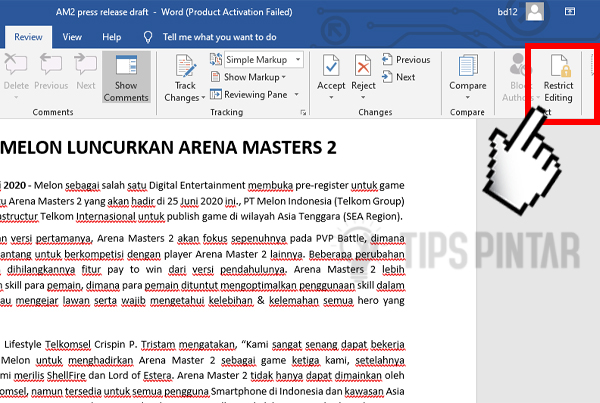The width and height of the screenshot is (600, 403).
Task: Switch to the Review ribbon tab
Action: pyautogui.click(x=28, y=37)
